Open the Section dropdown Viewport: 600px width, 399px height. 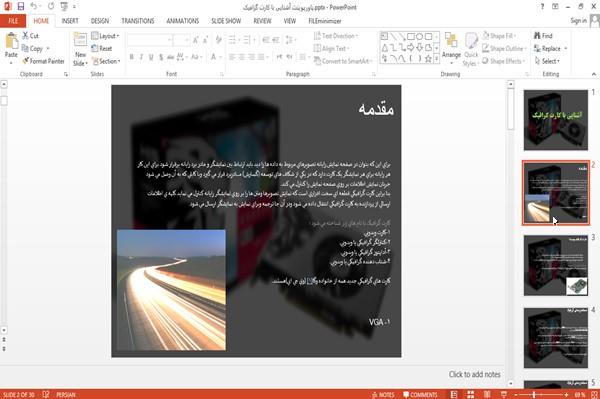pos(106,61)
